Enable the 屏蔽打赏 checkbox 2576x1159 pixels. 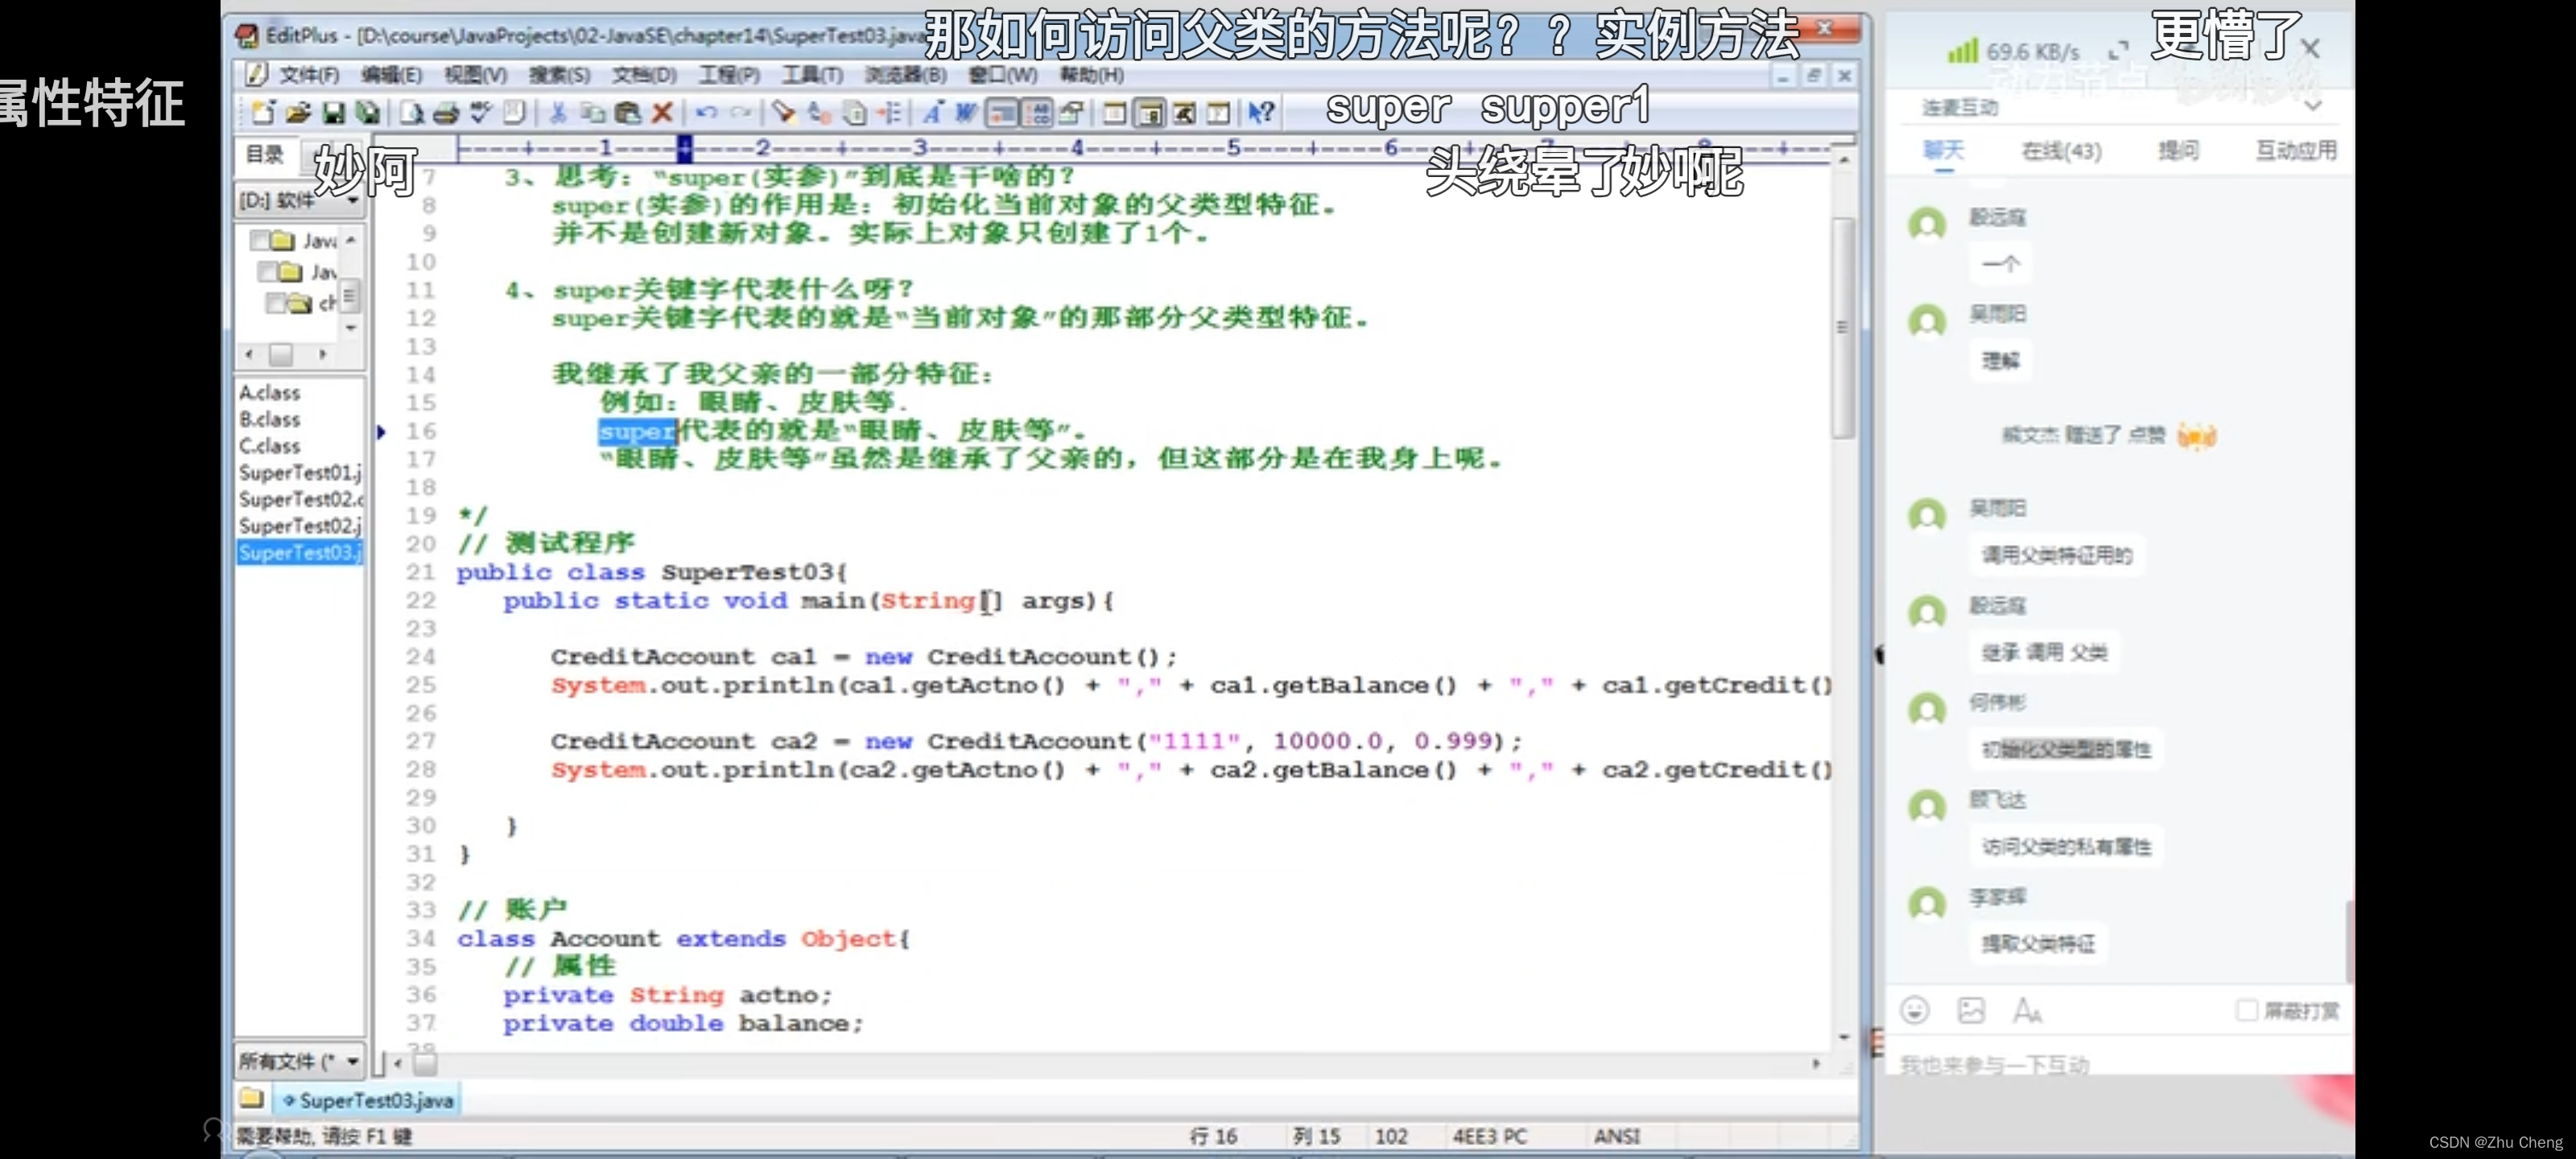2246,1010
